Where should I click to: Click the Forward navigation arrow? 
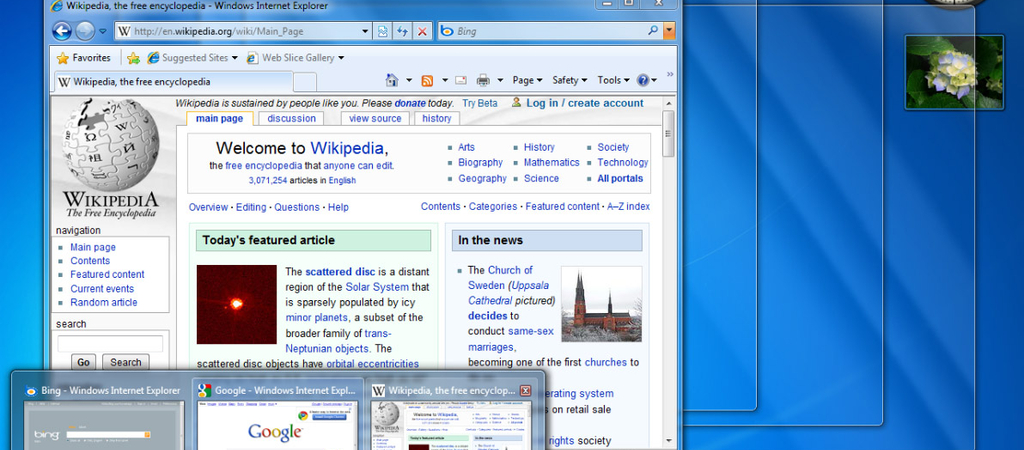point(85,31)
